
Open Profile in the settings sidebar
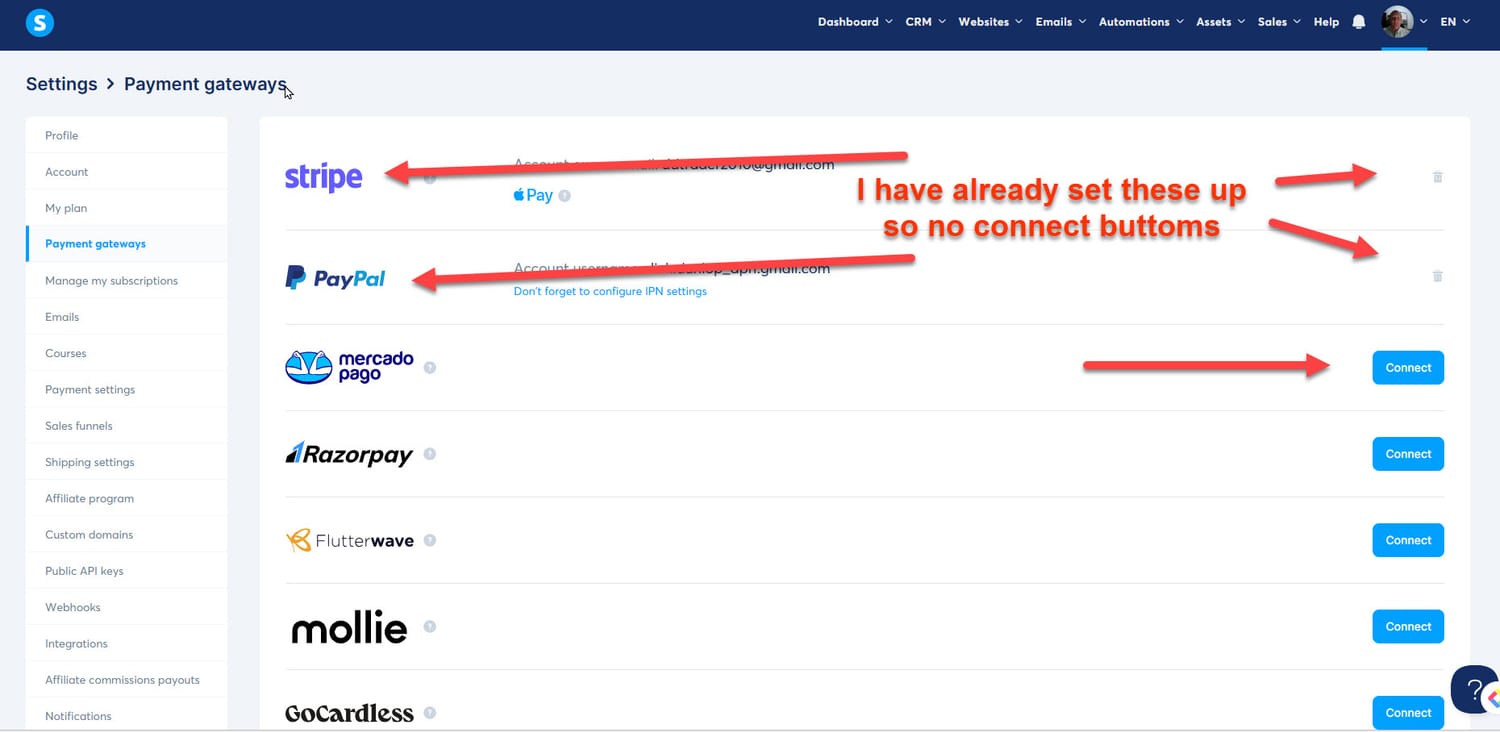click(127, 136)
